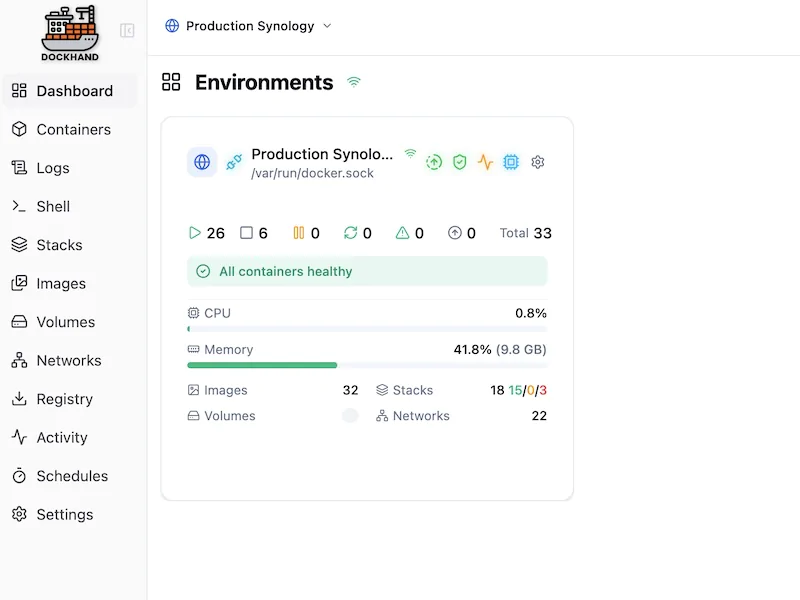The height and width of the screenshot is (600, 800).
Task: Open the Logs section
Action: pos(70,168)
